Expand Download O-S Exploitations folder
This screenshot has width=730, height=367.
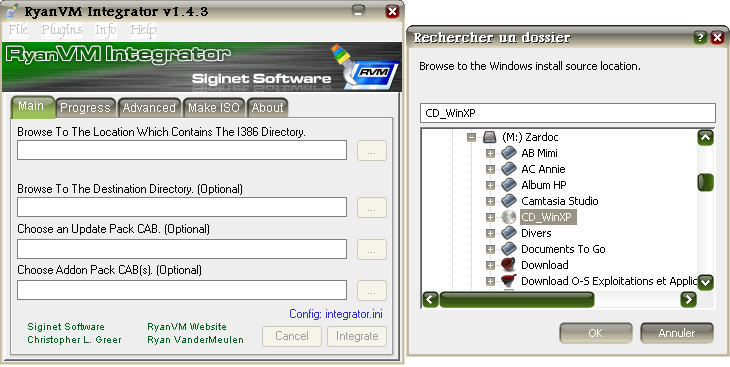click(490, 281)
